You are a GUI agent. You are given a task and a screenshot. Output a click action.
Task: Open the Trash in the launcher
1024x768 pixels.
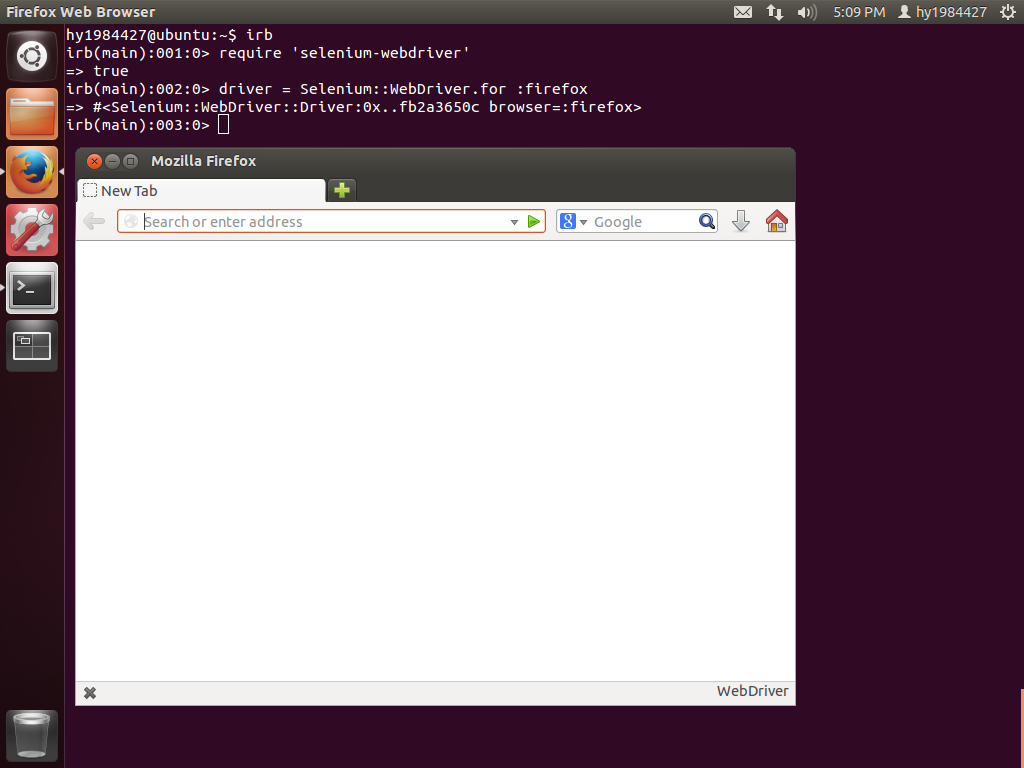pos(32,736)
